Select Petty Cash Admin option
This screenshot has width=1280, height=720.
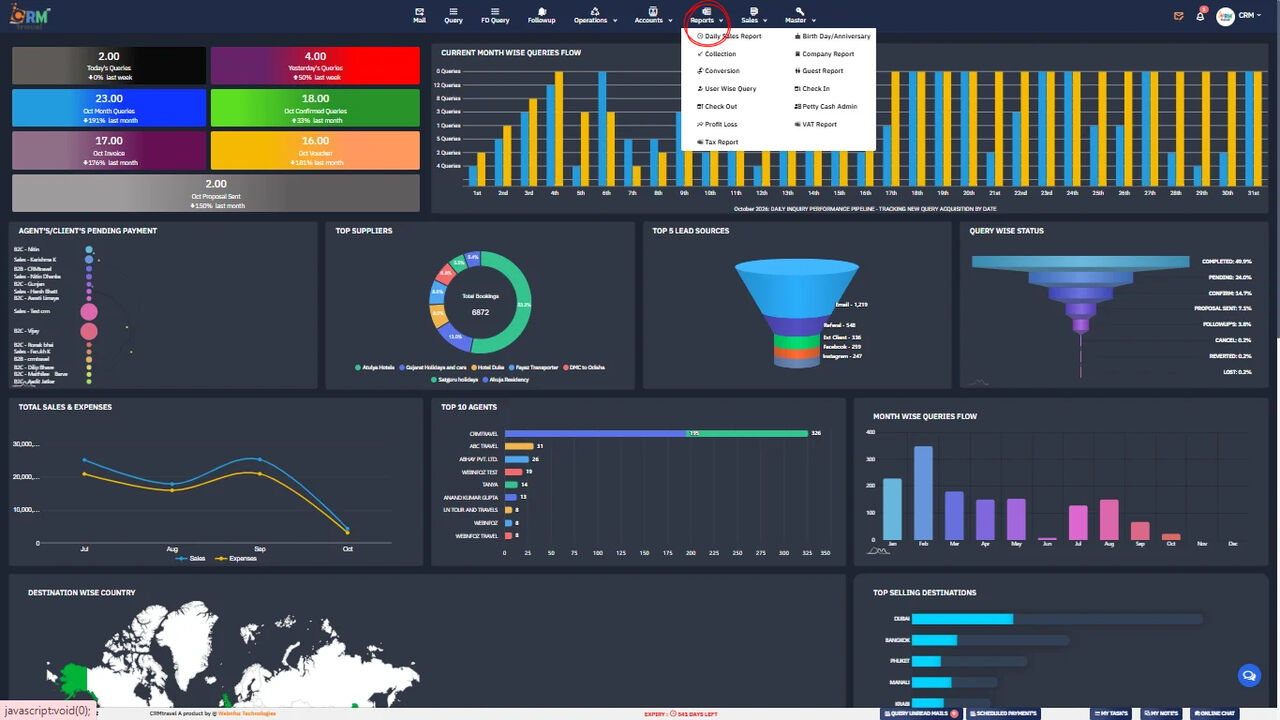coord(826,107)
